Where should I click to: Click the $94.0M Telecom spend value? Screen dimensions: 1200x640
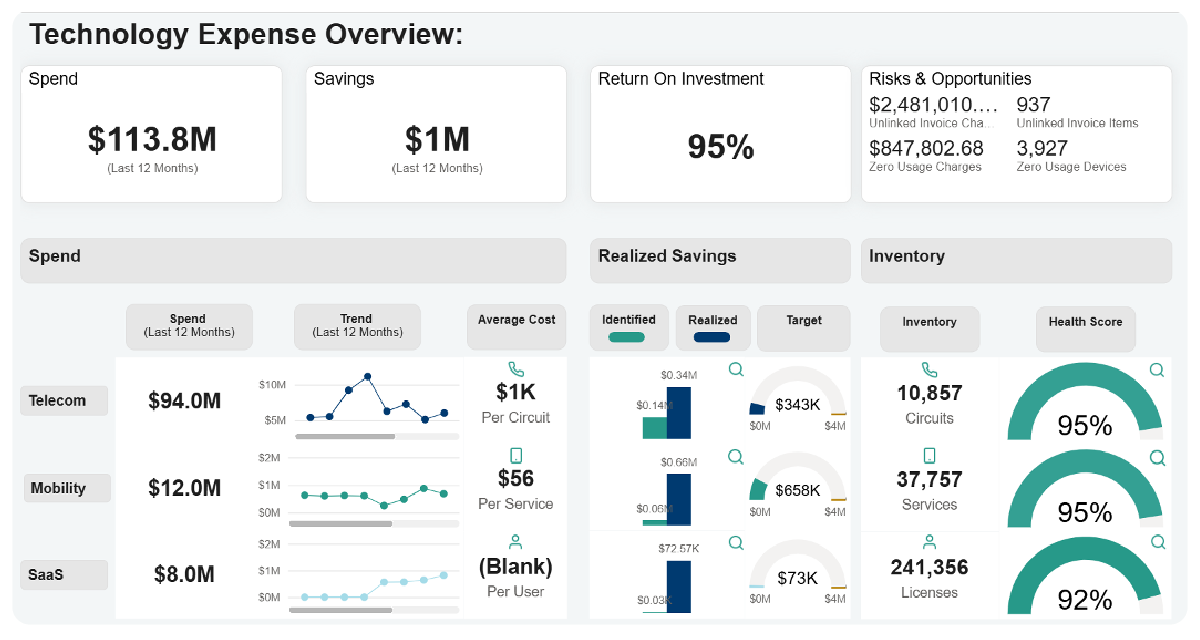(185, 401)
